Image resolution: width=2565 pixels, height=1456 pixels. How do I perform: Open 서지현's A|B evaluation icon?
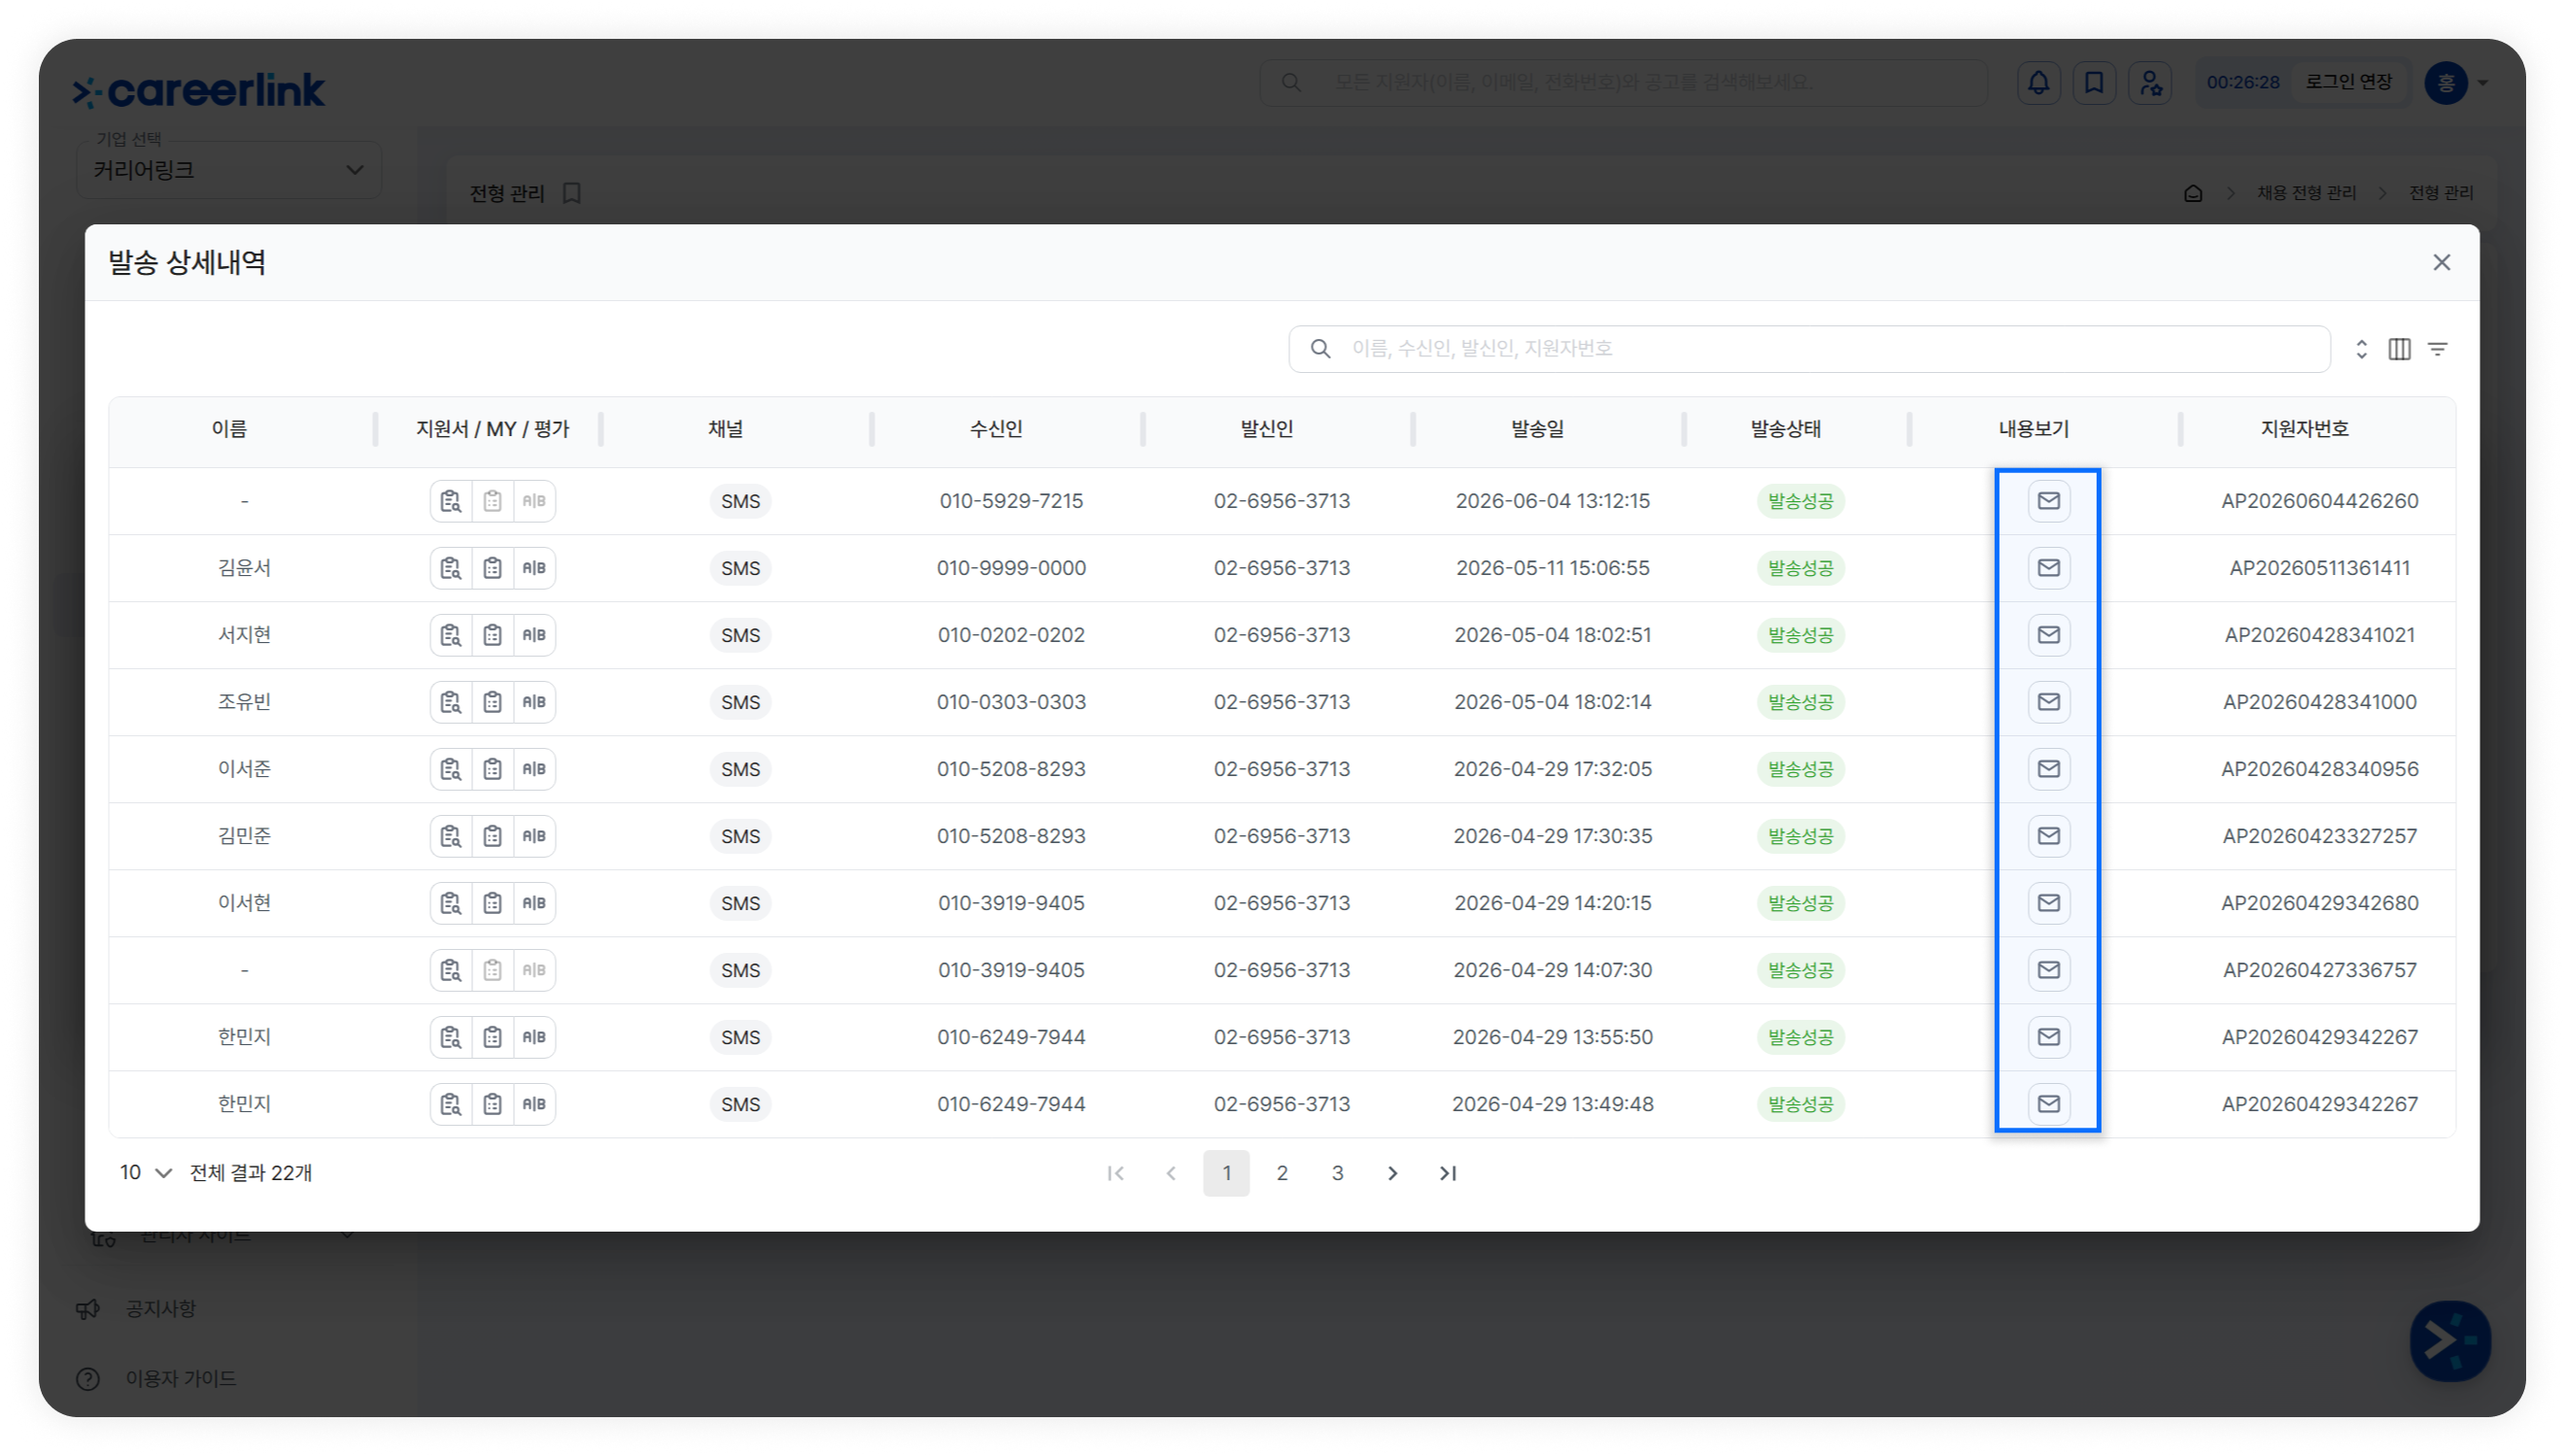534,635
